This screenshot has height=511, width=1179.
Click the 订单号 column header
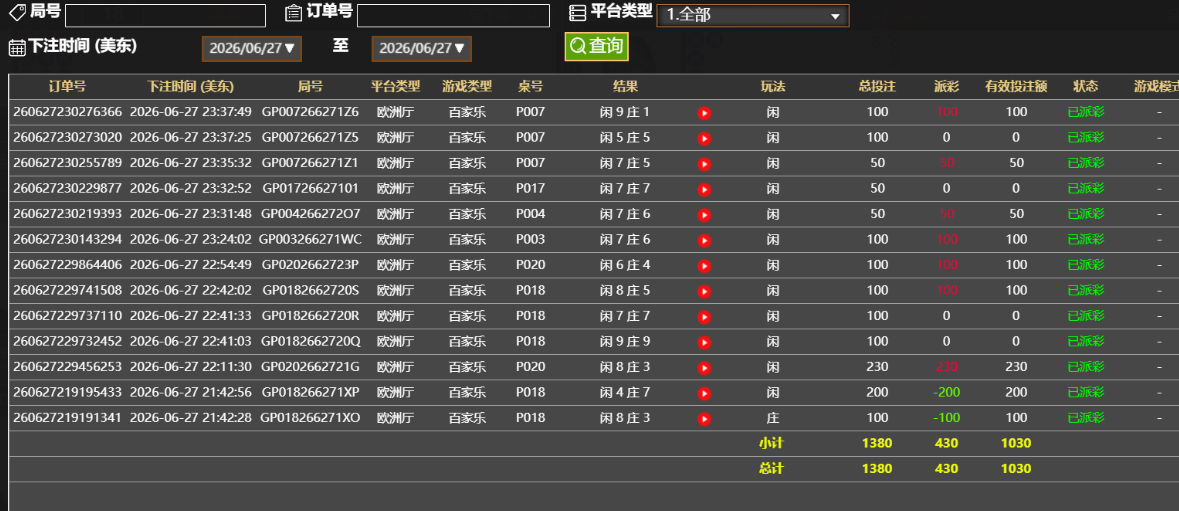tap(68, 86)
